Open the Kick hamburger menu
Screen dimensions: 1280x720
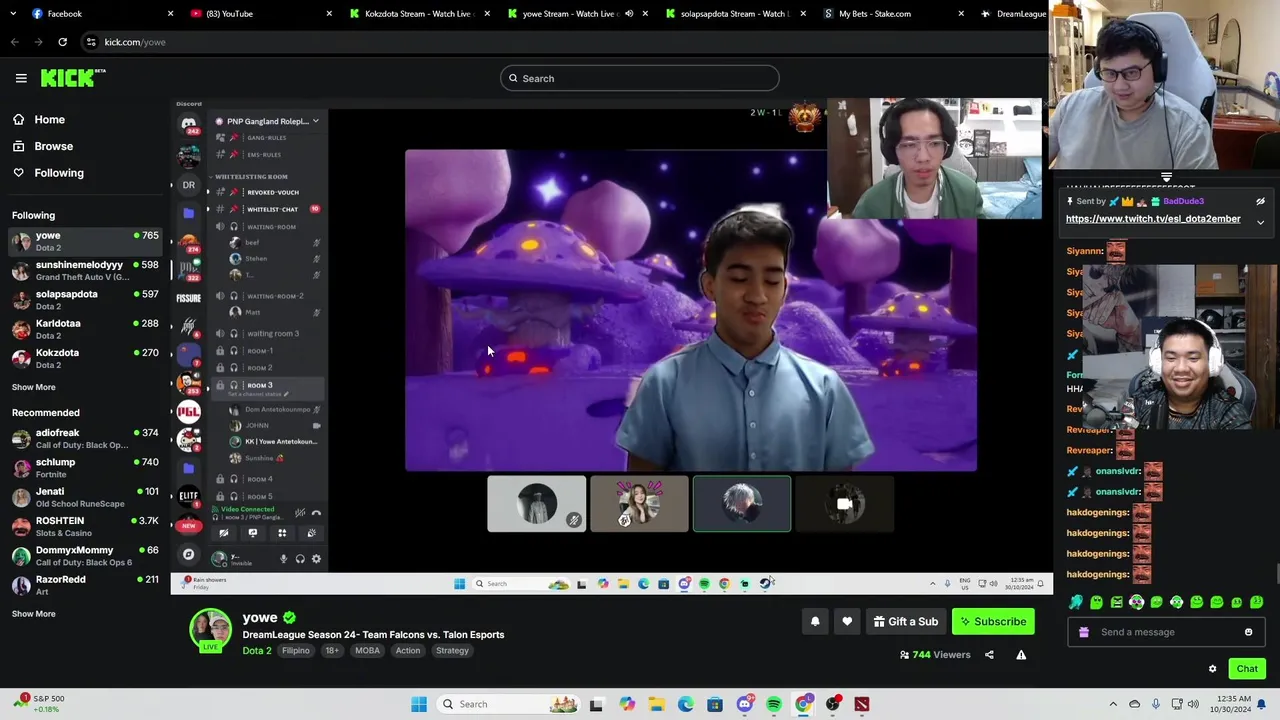coord(21,78)
